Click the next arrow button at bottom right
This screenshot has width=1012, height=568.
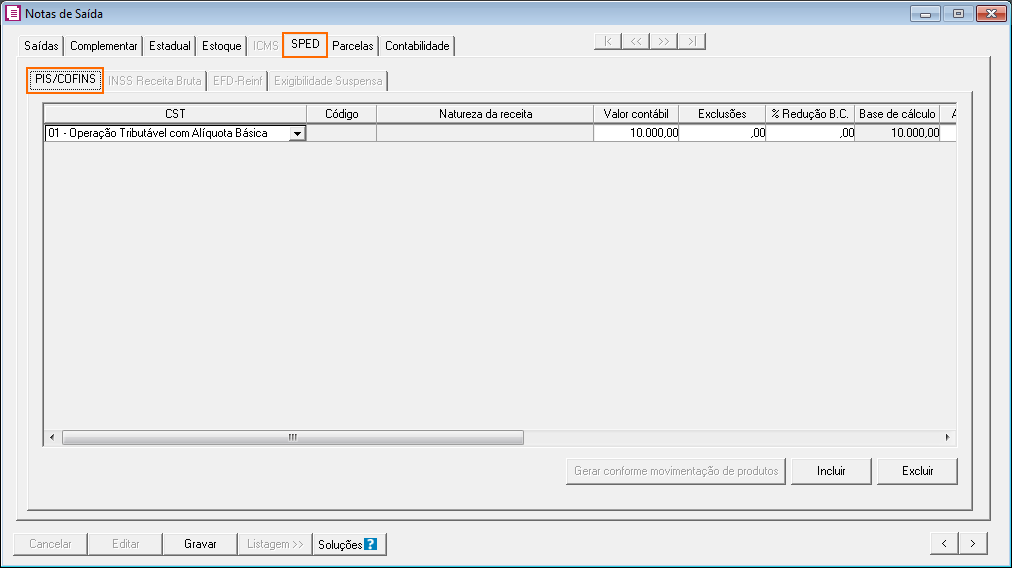pyautogui.click(x=973, y=543)
